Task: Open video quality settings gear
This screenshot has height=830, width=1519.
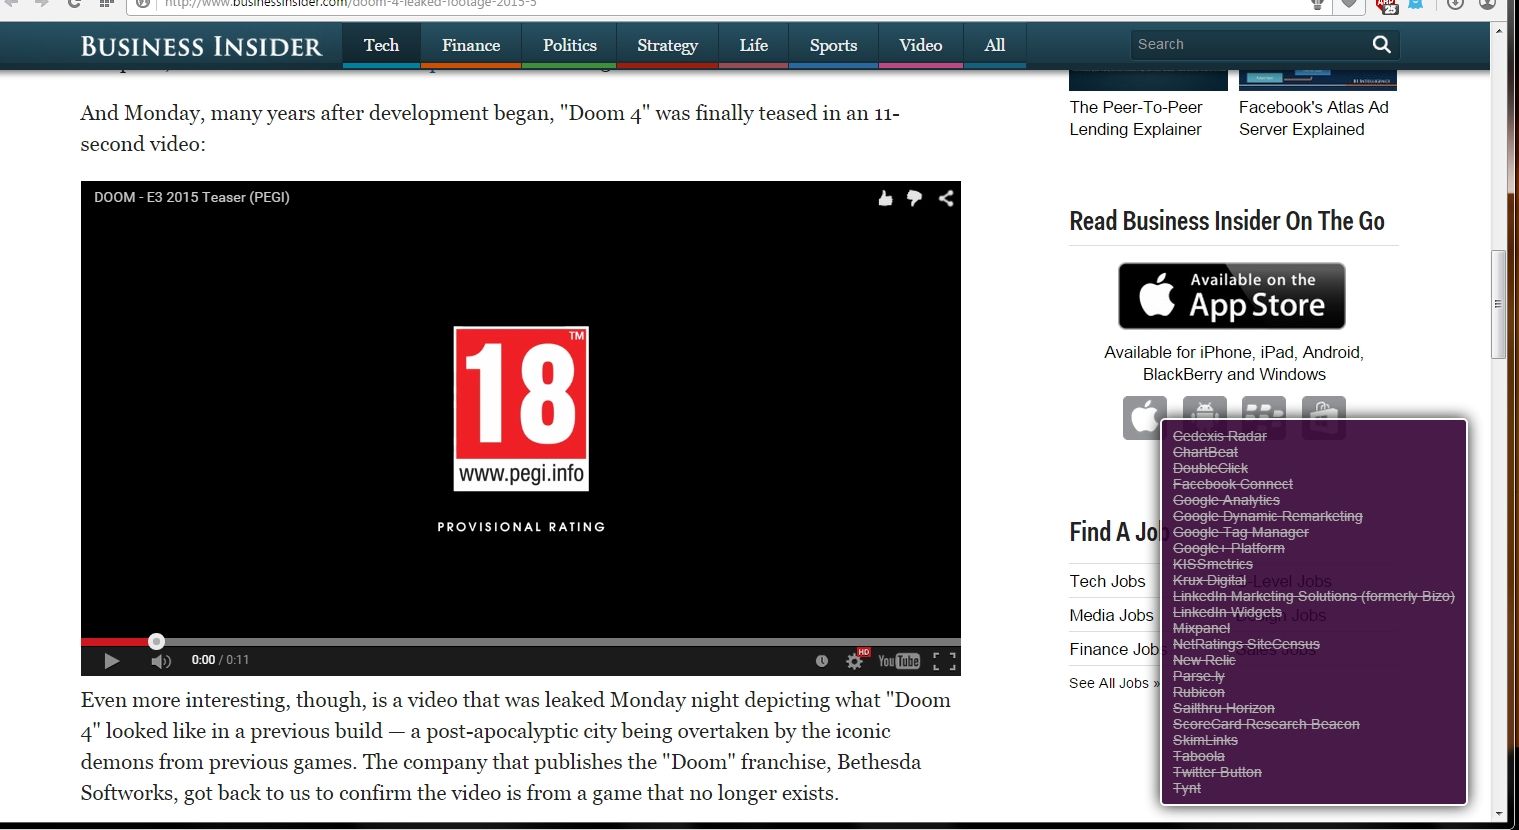Action: (855, 661)
